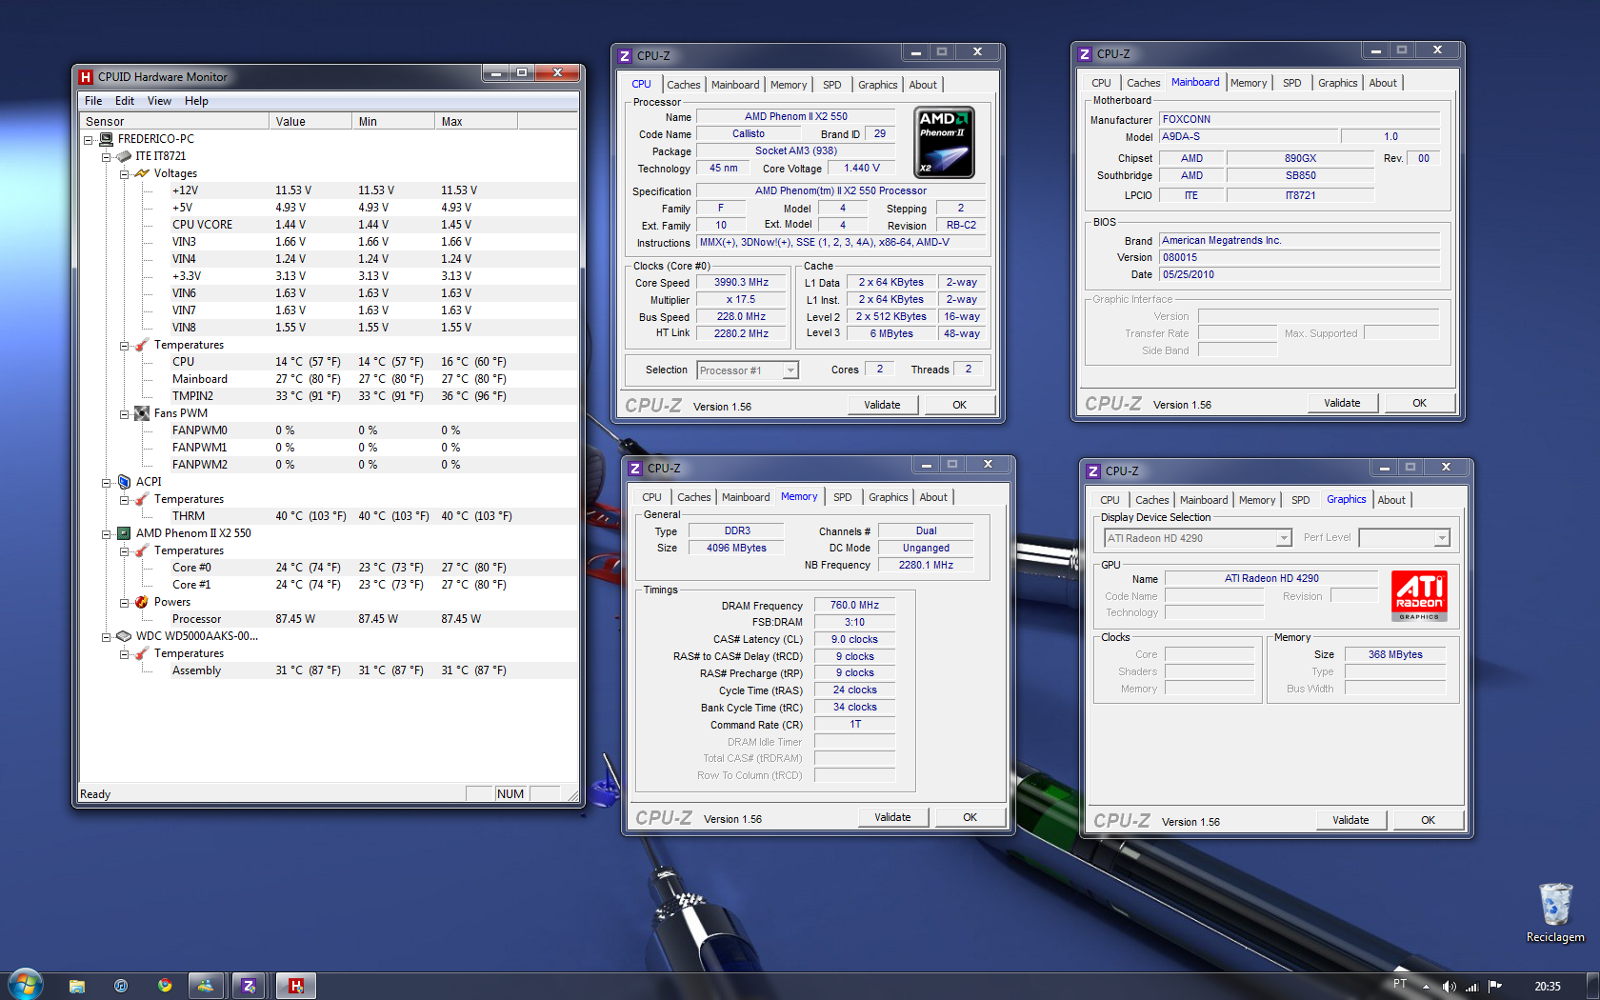Click Validate in Mainboard window
The width and height of the screenshot is (1600, 1000).
click(1342, 403)
